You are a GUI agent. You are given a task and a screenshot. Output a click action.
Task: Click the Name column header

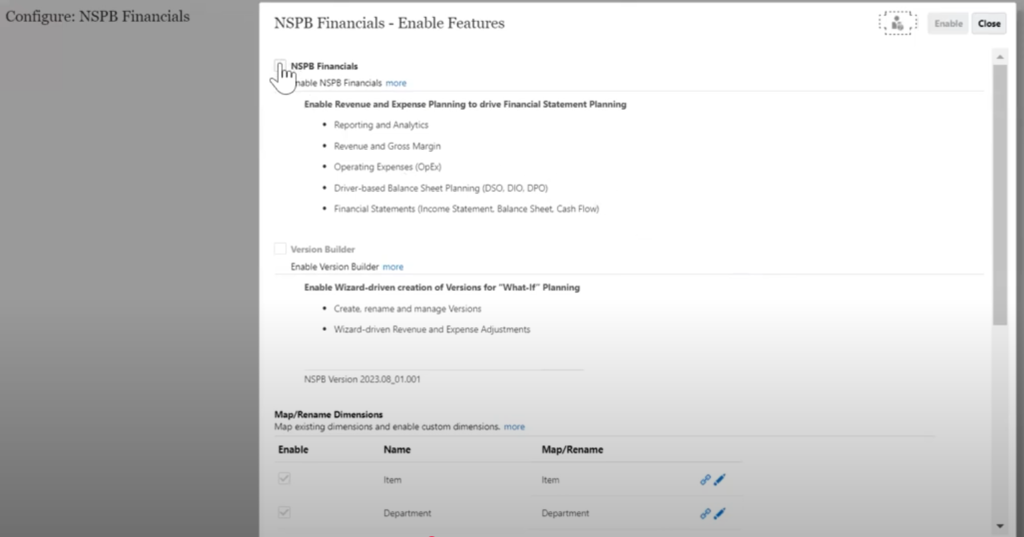(397, 450)
